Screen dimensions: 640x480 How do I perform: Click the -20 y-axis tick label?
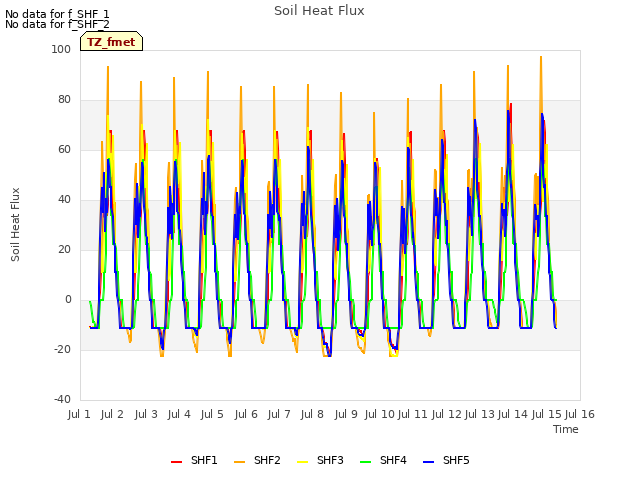[x=62, y=350]
